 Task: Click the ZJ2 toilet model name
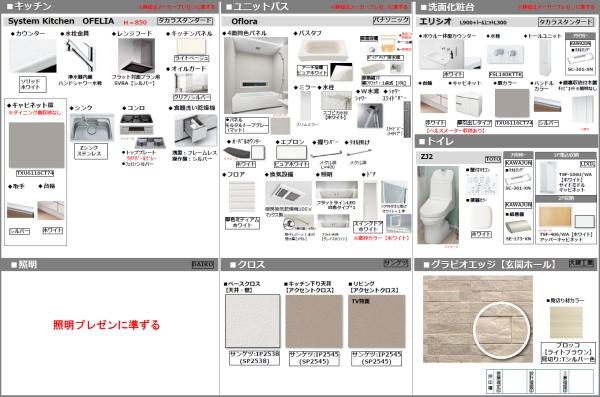pos(426,157)
